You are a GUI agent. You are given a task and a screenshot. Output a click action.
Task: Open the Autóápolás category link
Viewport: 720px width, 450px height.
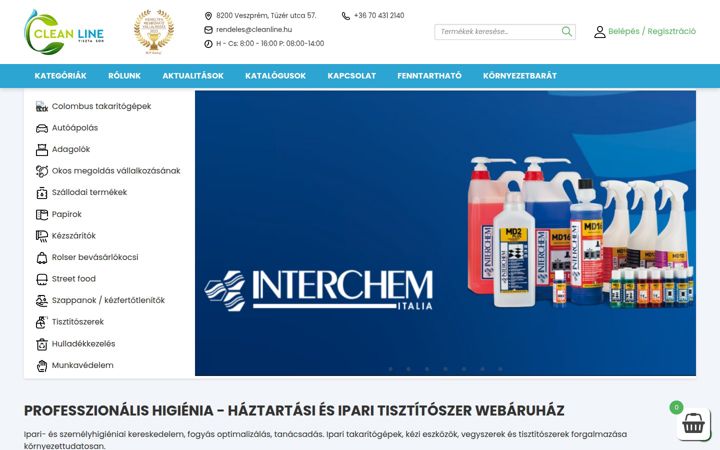(x=75, y=128)
